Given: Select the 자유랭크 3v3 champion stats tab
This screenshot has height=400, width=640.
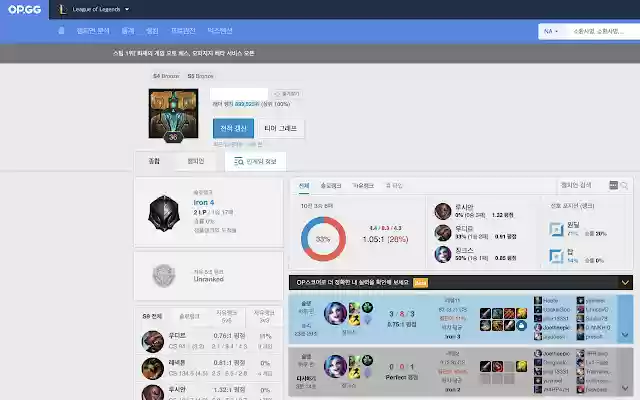Looking at the screenshot, I should [264, 316].
